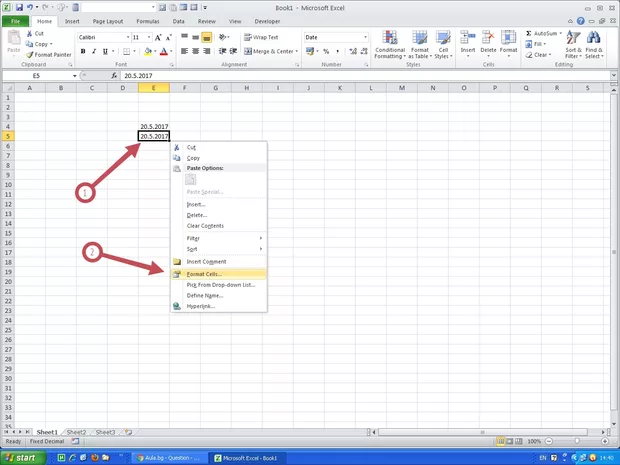The height and width of the screenshot is (465, 620).
Task: Toggle Wrap Text in Alignment group
Action: (261, 37)
